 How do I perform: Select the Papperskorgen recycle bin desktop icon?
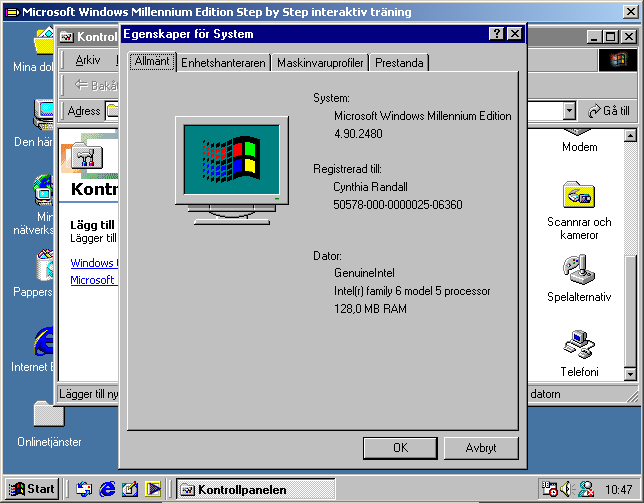(x=44, y=266)
